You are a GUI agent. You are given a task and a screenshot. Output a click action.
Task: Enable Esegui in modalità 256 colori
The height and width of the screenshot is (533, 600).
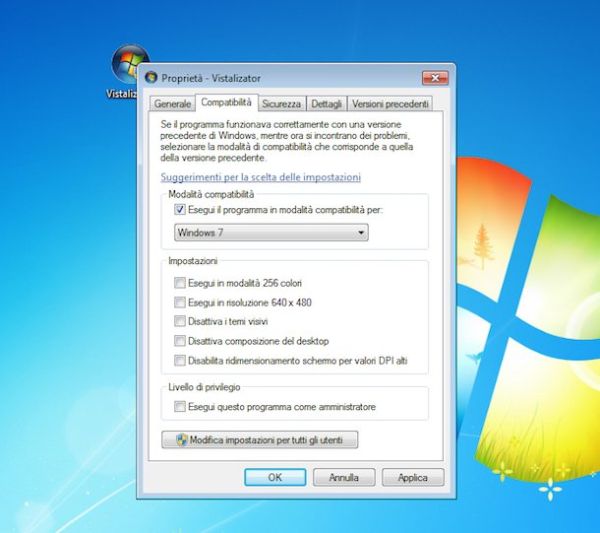point(180,283)
